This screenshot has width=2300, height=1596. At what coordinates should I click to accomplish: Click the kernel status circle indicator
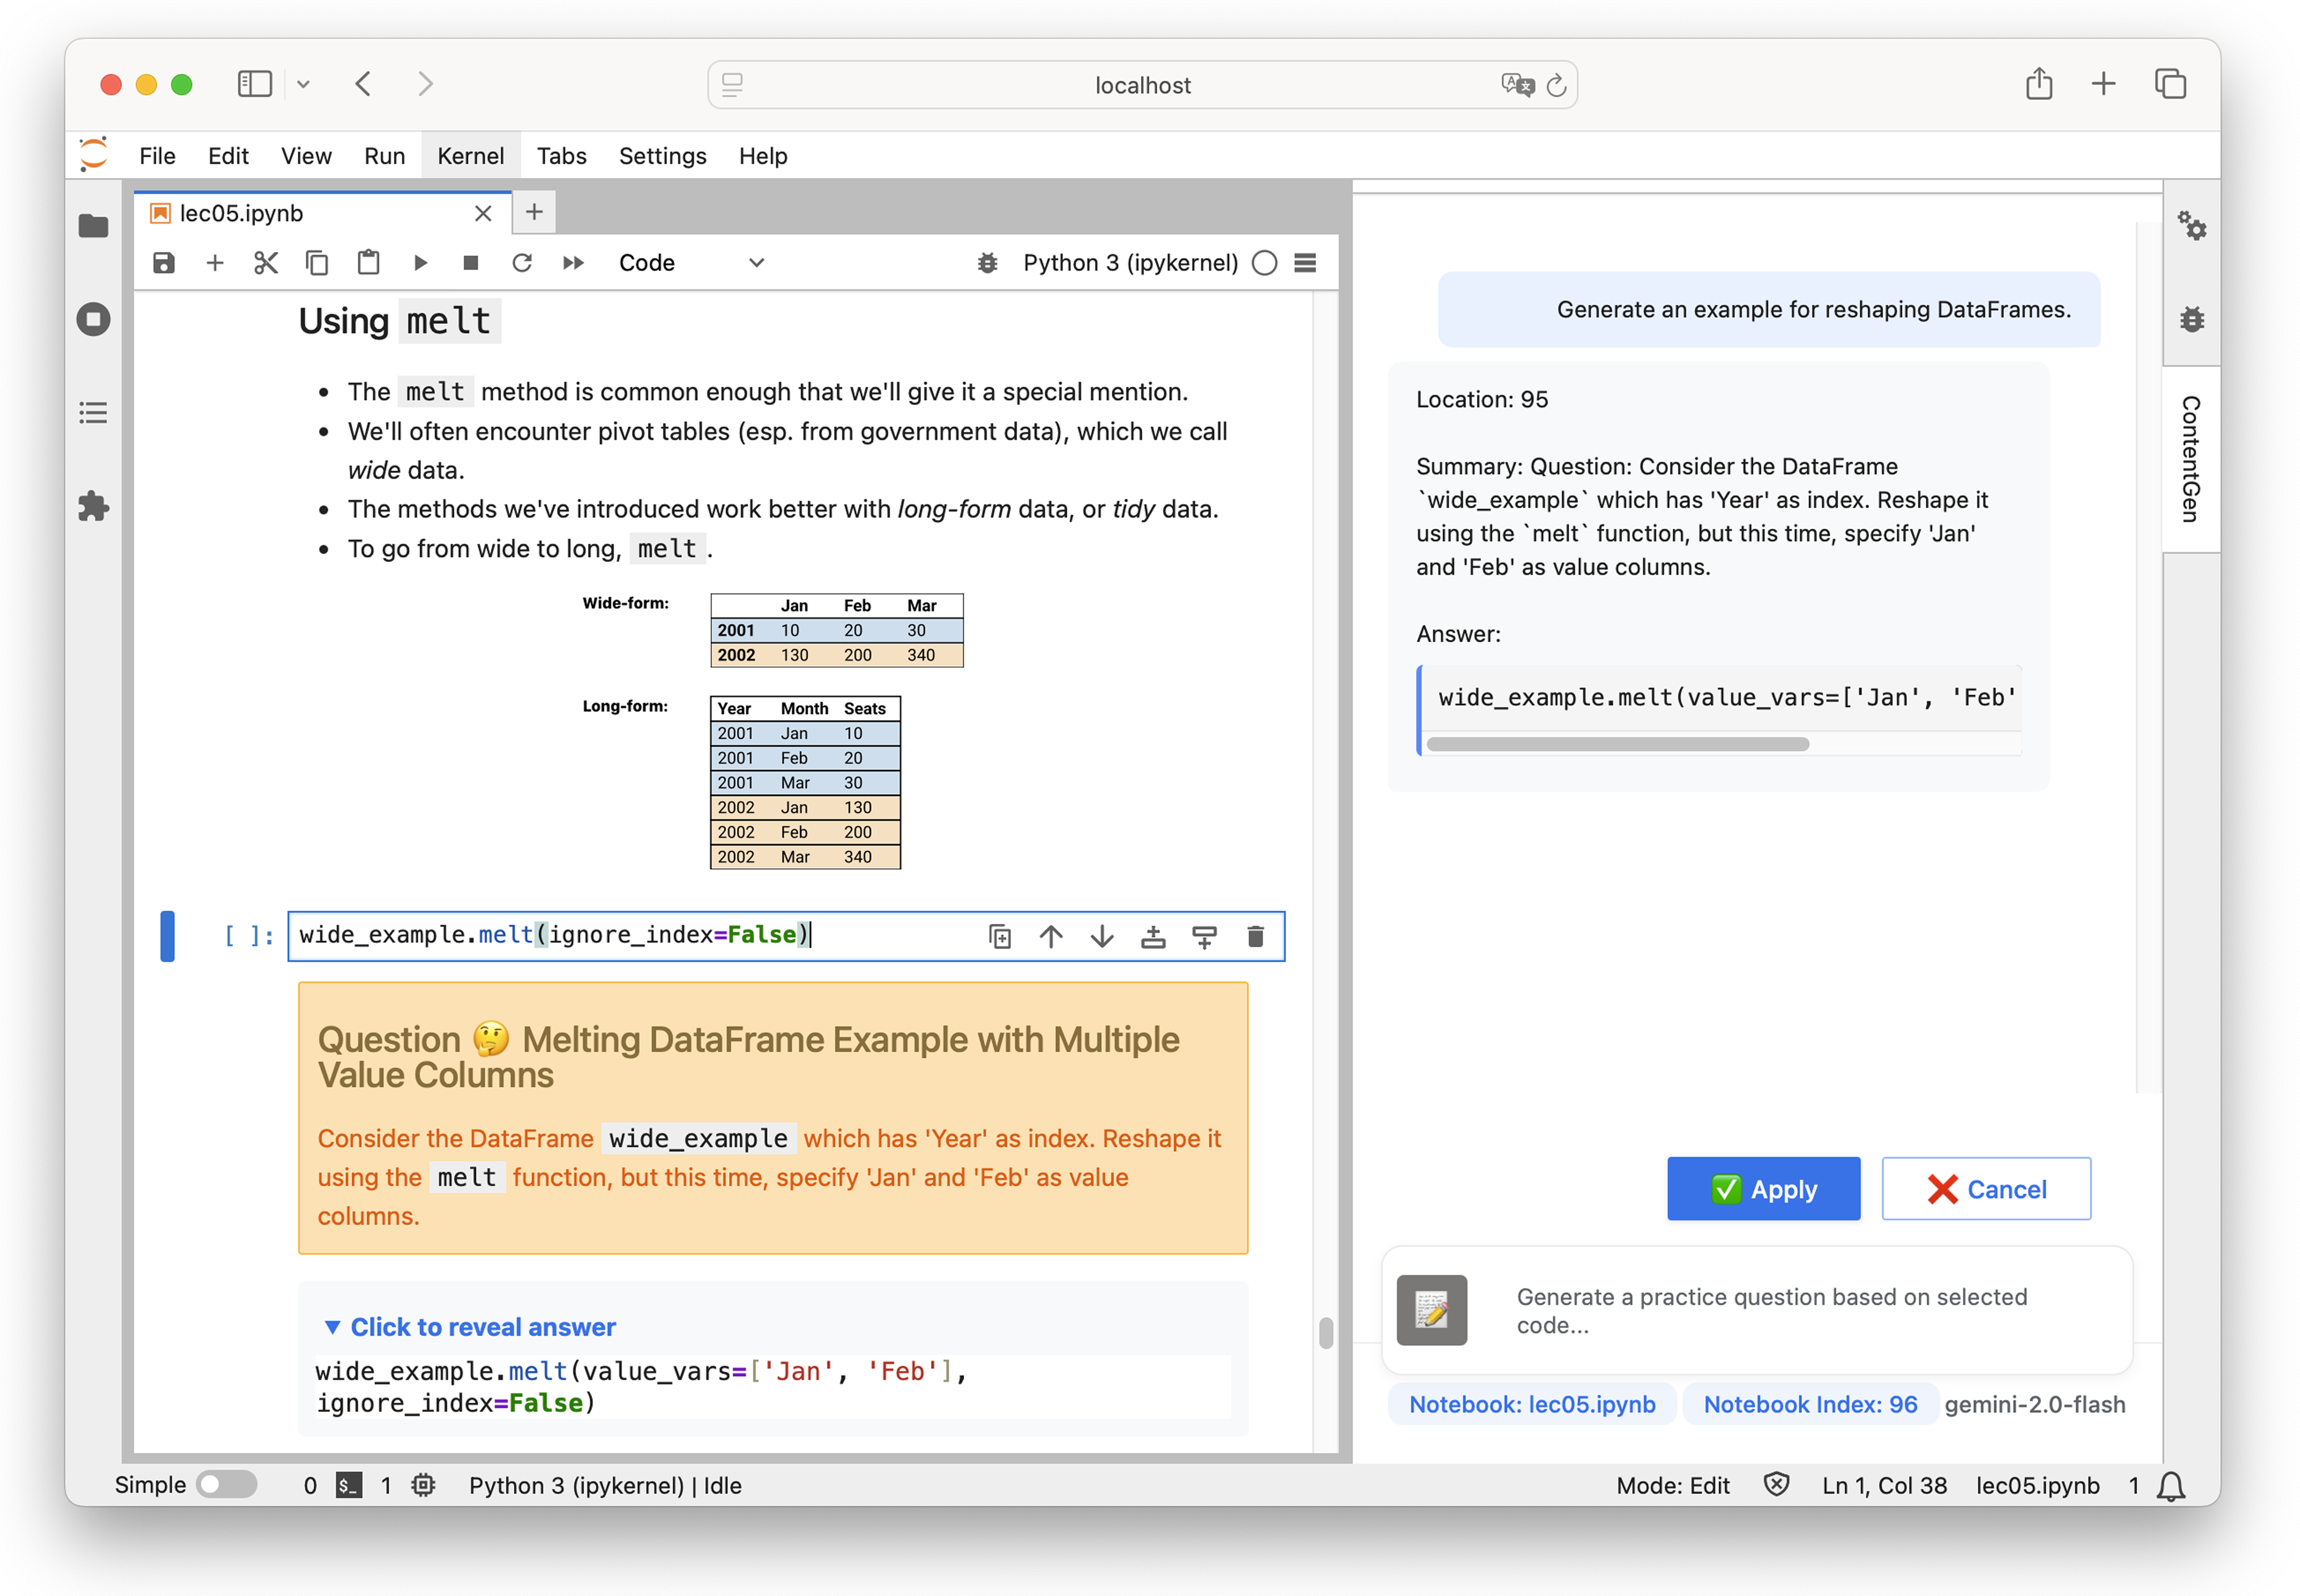[1264, 263]
